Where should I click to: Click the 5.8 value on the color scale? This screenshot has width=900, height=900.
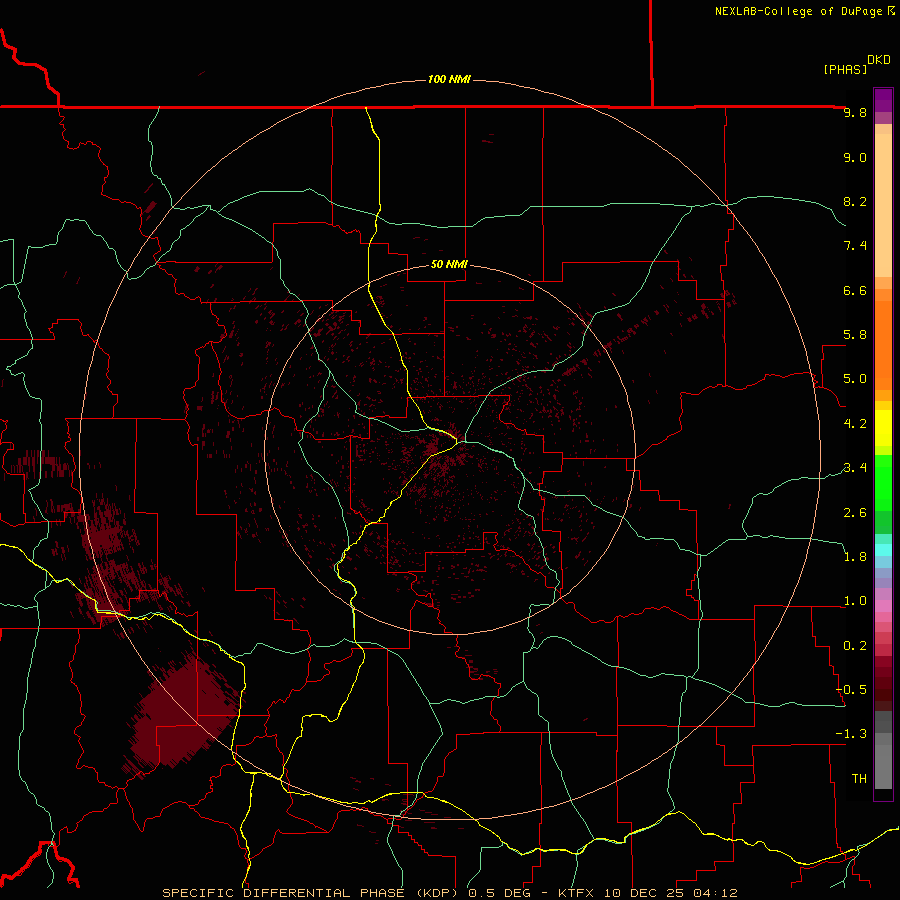pos(855,335)
